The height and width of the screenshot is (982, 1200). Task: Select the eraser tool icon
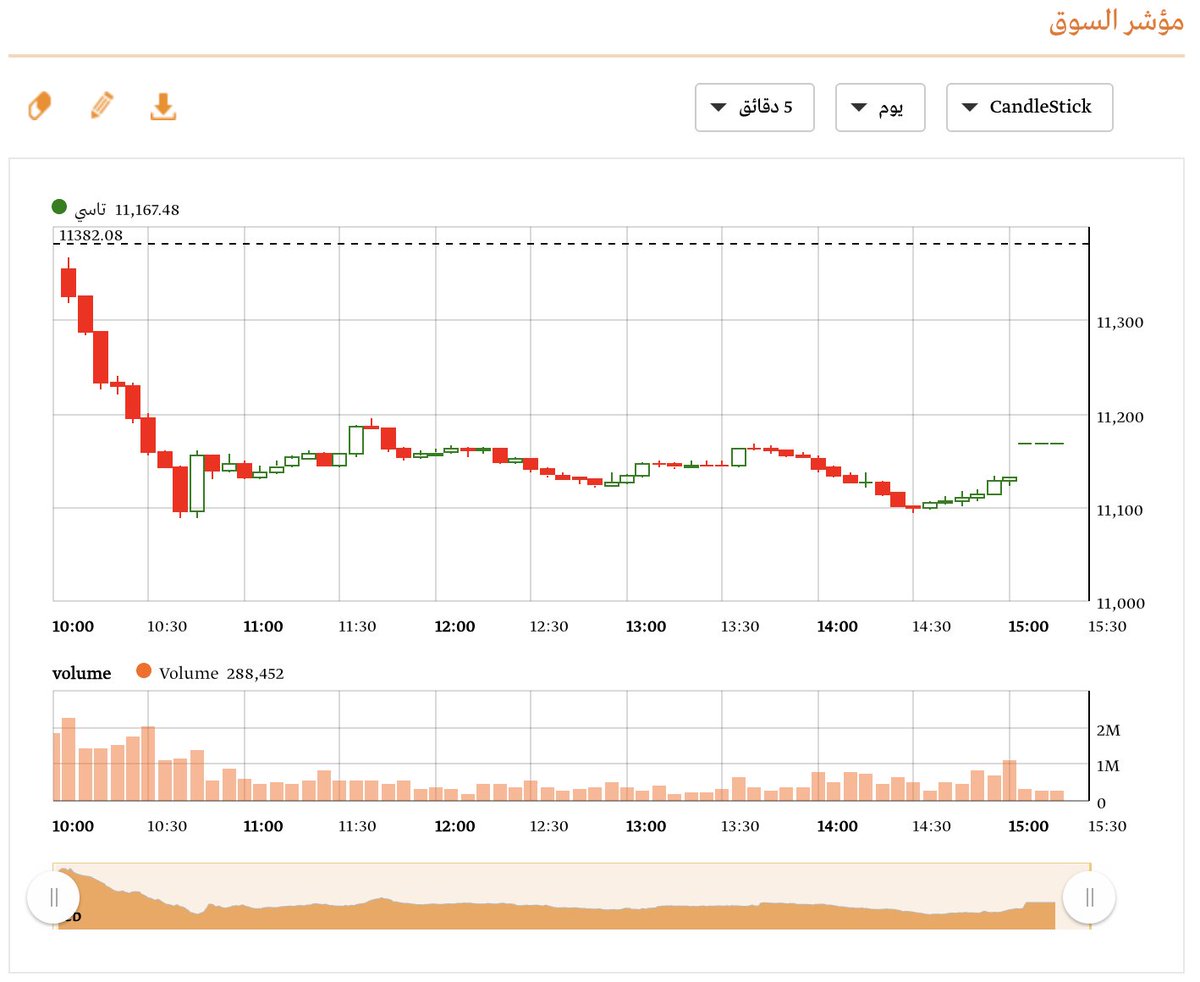(39, 105)
